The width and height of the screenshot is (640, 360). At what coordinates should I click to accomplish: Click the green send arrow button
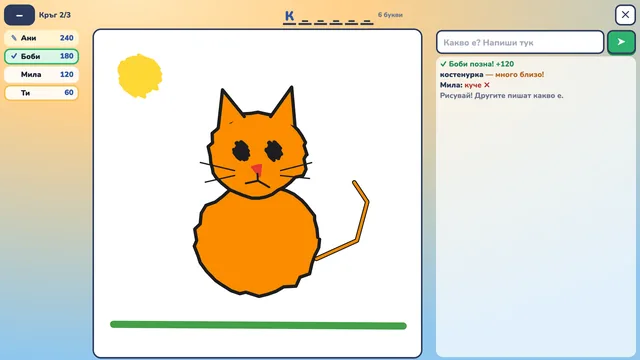[x=621, y=42]
